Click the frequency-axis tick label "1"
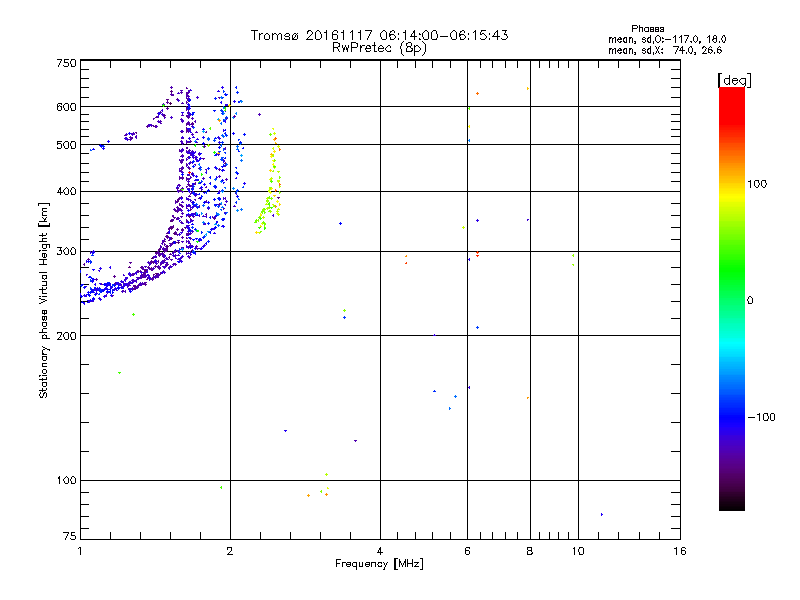Screen dimensions: 800x600 tap(80, 551)
